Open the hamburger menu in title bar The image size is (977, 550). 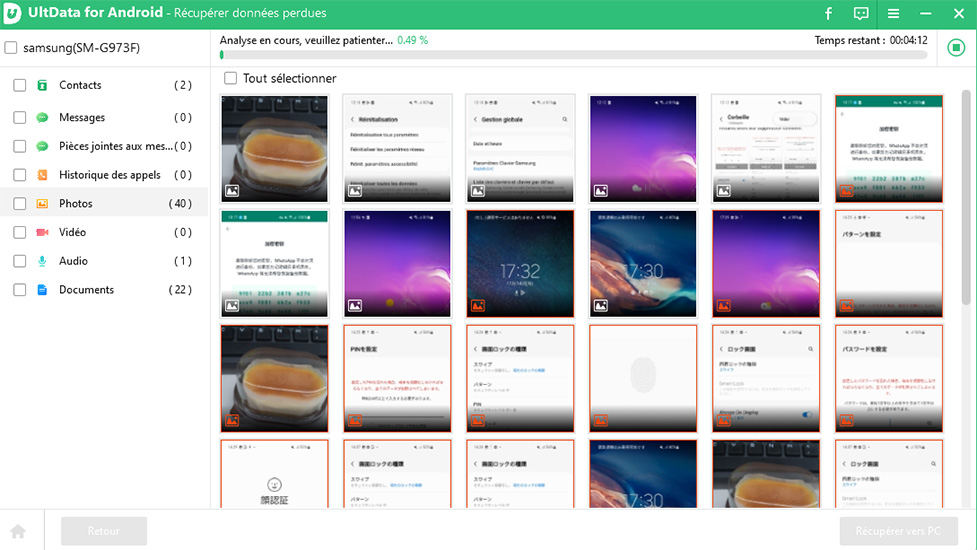point(893,14)
